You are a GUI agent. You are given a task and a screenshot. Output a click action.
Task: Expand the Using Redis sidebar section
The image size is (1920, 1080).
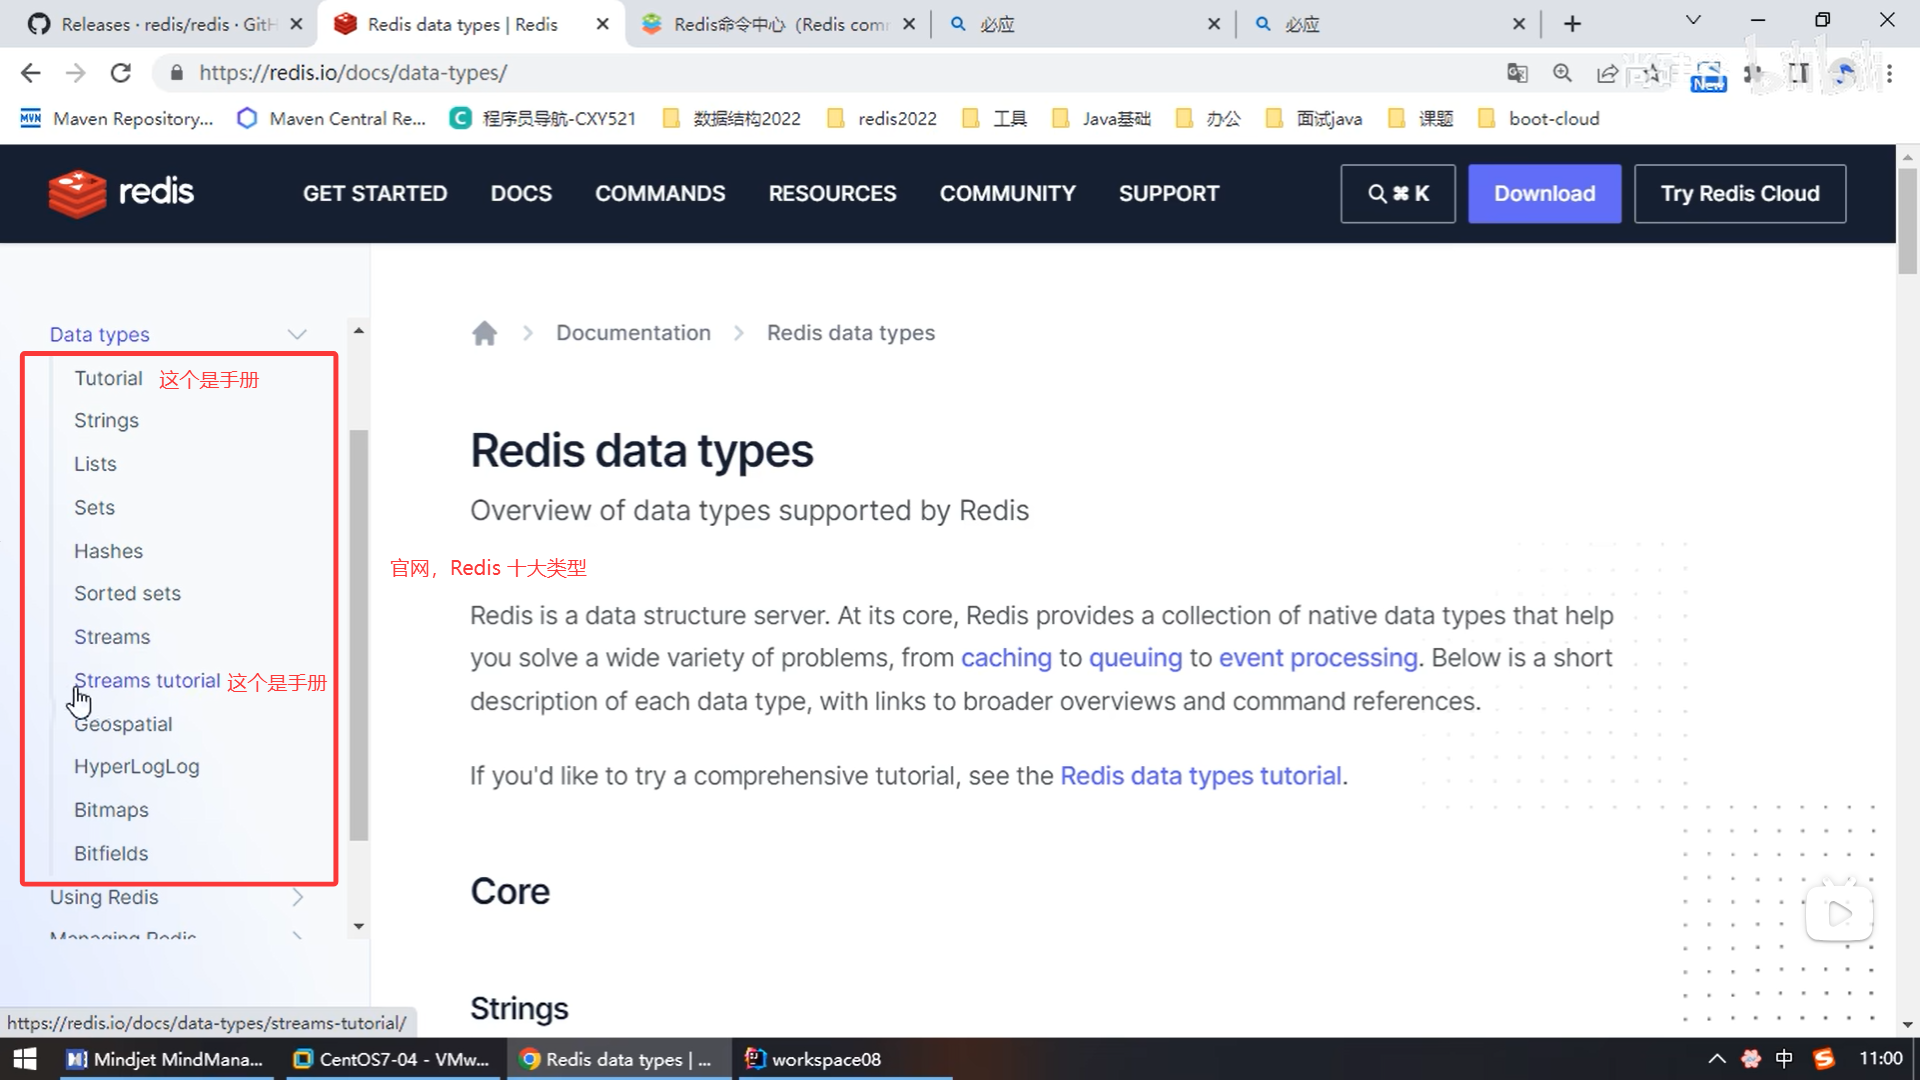[297, 897]
